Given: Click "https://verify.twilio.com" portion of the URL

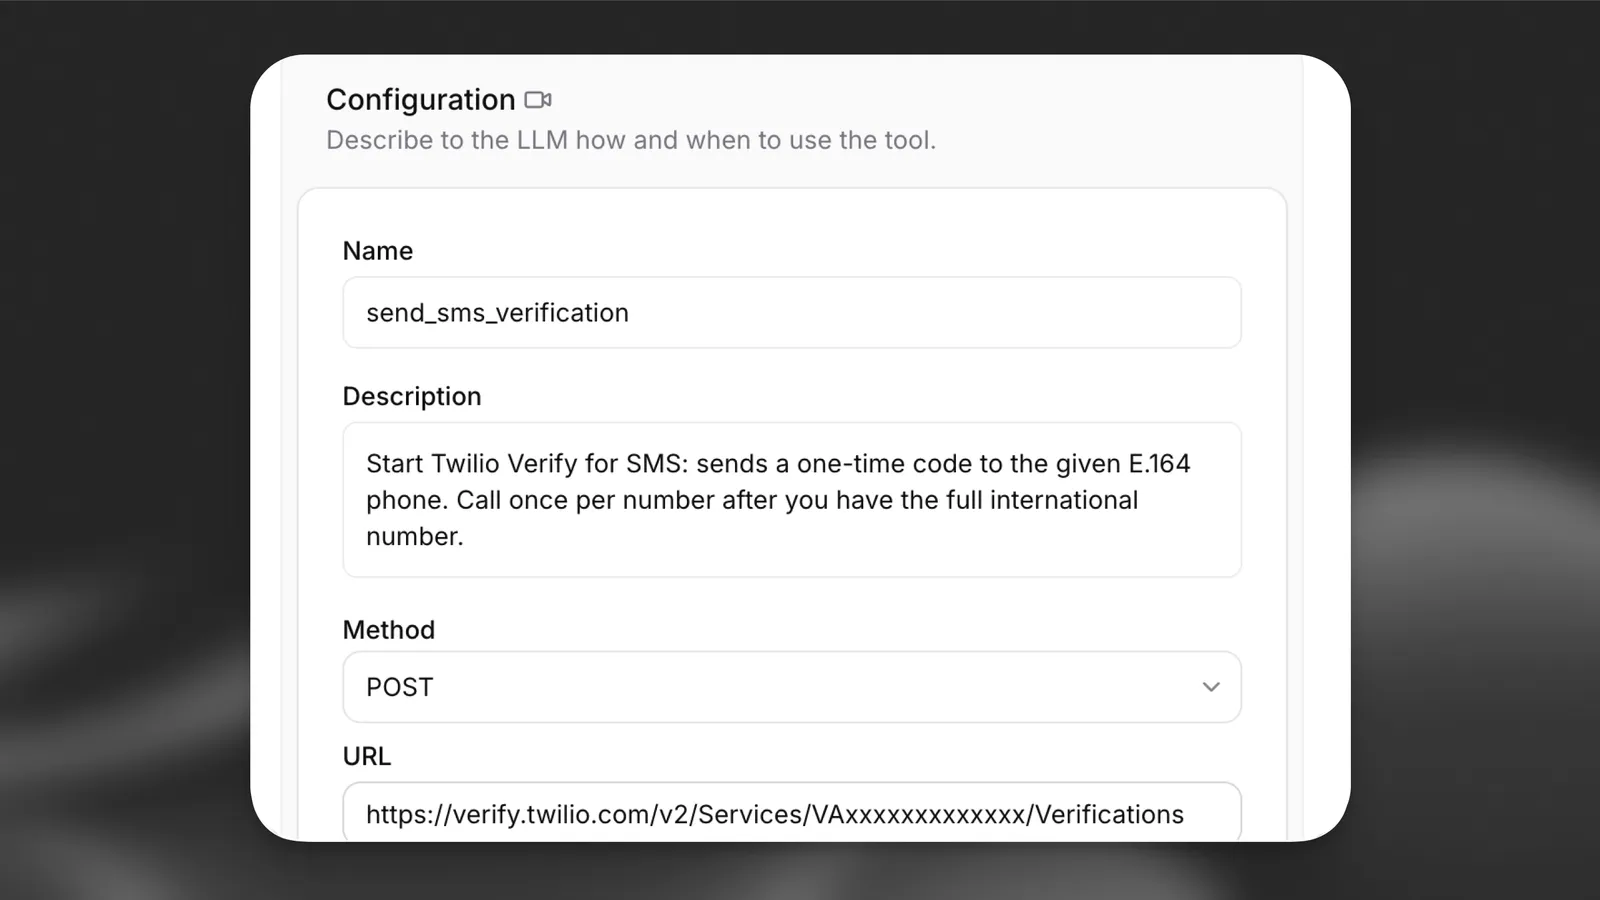Looking at the screenshot, I should tap(508, 815).
